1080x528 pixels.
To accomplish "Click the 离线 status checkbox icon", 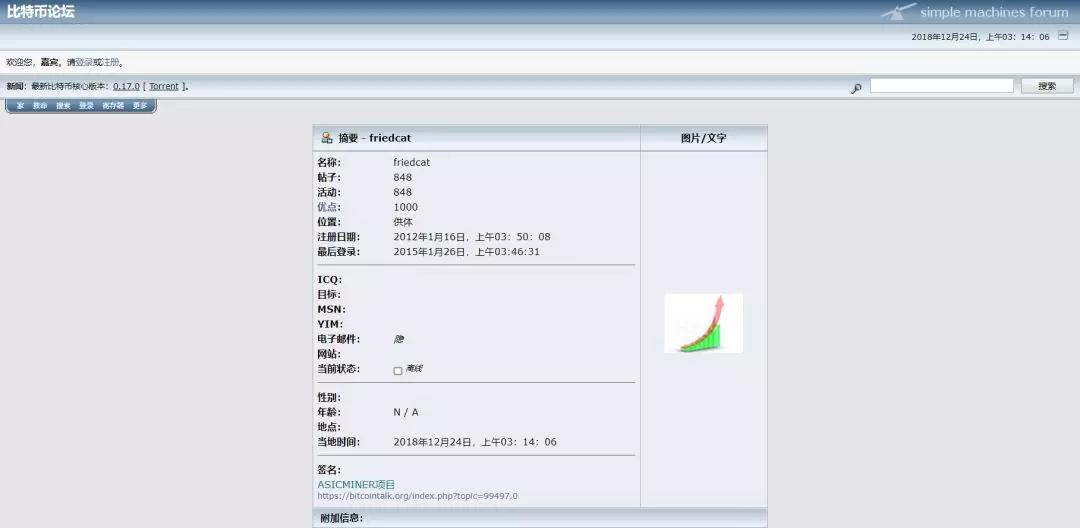I will (398, 370).
